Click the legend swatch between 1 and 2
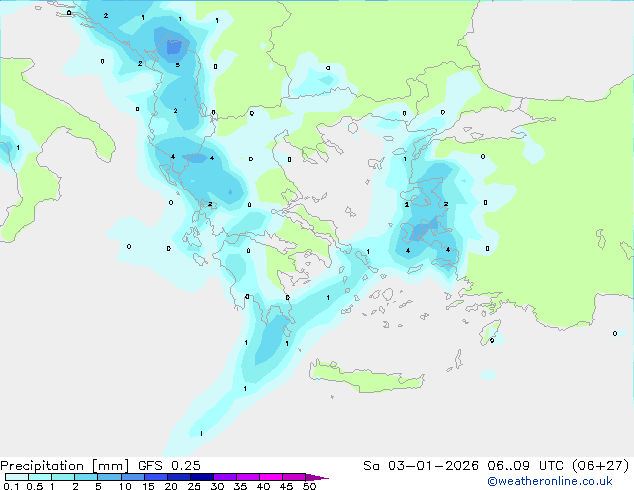The image size is (634, 490). 63,477
